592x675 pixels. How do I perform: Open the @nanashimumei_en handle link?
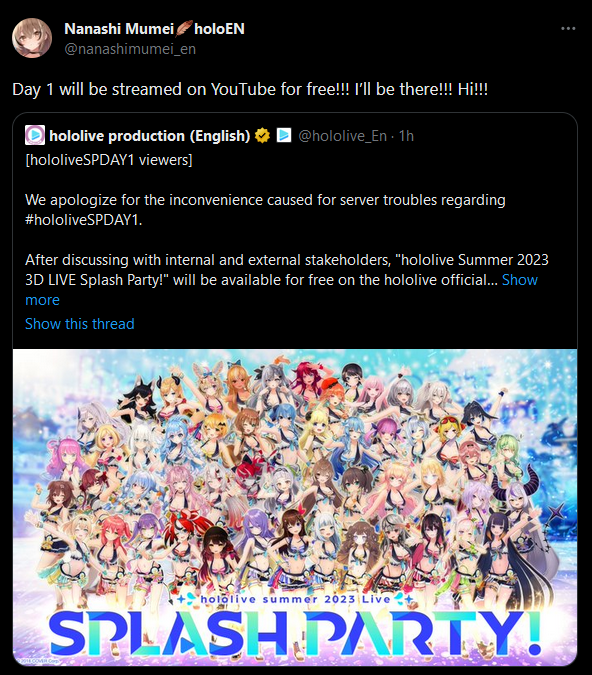coord(130,49)
